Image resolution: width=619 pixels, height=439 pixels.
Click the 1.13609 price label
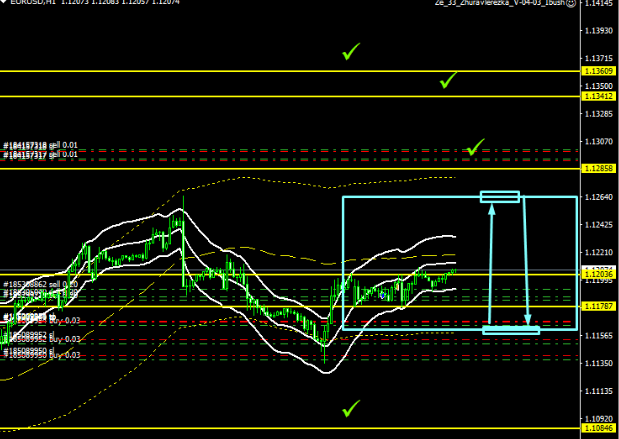coord(596,72)
